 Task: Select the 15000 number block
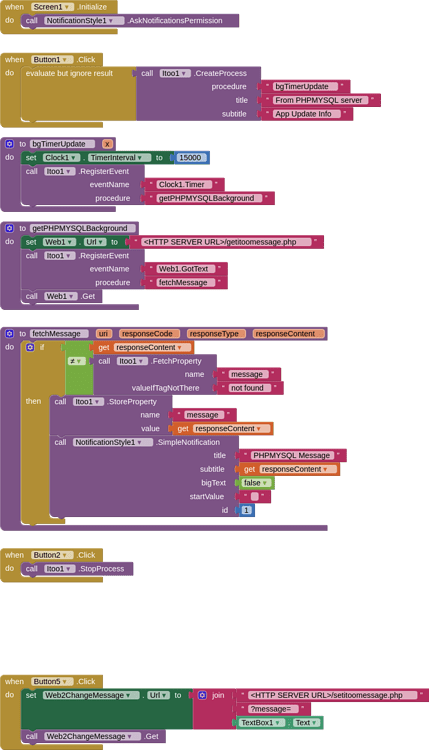click(x=191, y=157)
